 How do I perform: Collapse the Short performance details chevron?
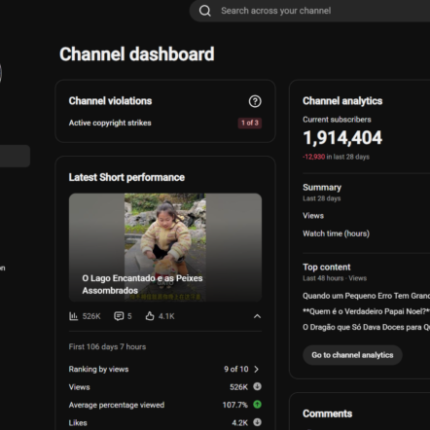(257, 316)
